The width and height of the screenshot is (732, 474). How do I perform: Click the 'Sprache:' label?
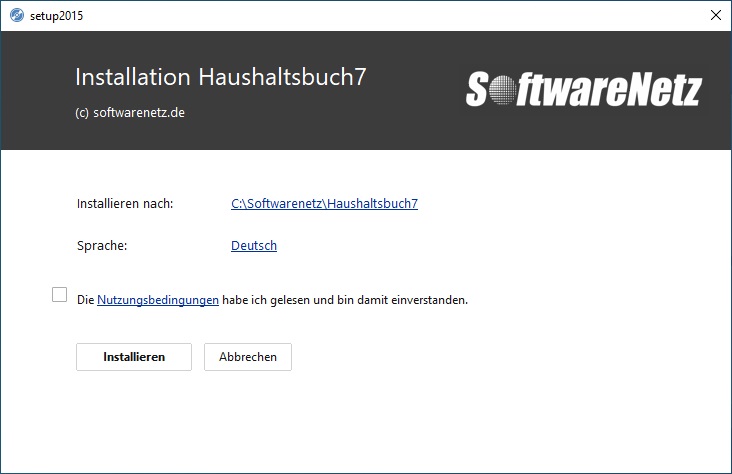pyautogui.click(x=103, y=245)
